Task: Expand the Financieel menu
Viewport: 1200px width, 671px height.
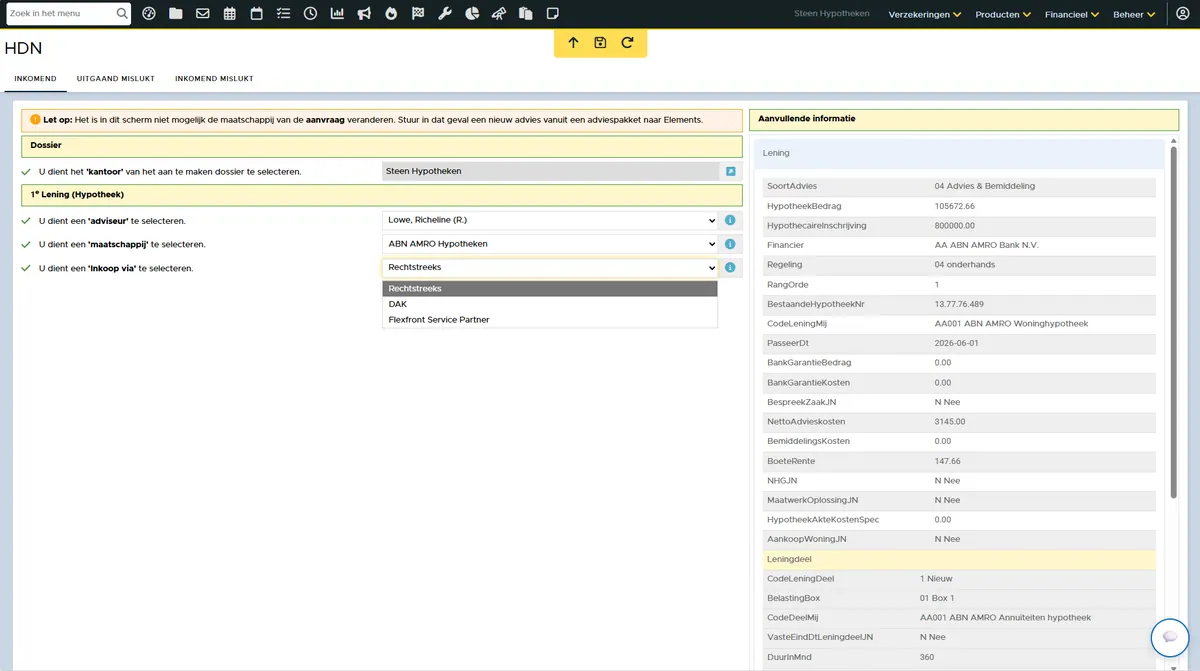Action: tap(1072, 15)
